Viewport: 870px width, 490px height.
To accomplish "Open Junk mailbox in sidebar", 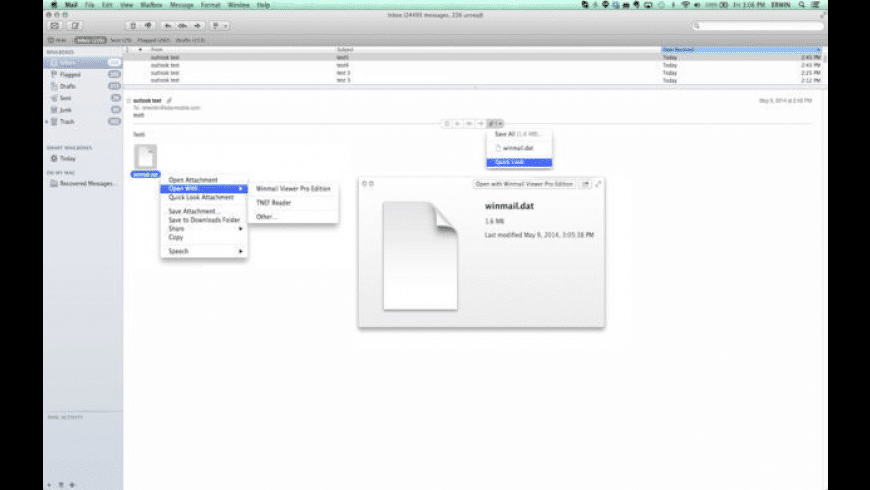I will (x=83, y=110).
